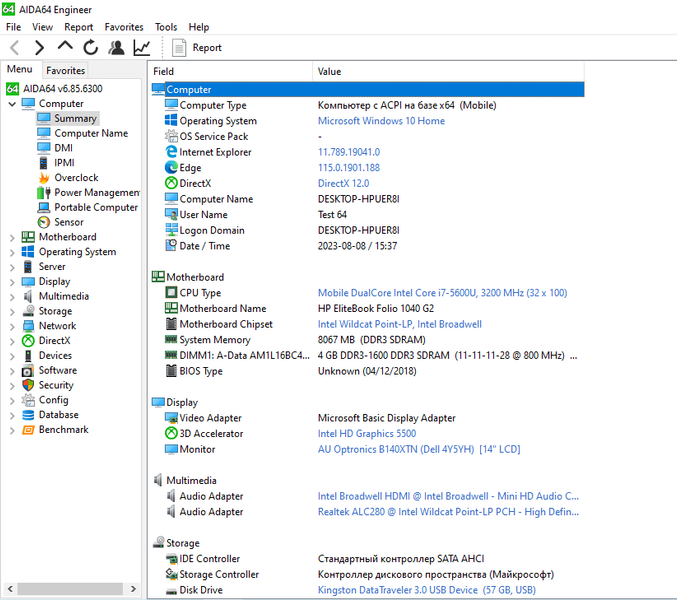The image size is (677, 600).
Task: Expand the Config tree node
Action: pyautogui.click(x=12, y=400)
